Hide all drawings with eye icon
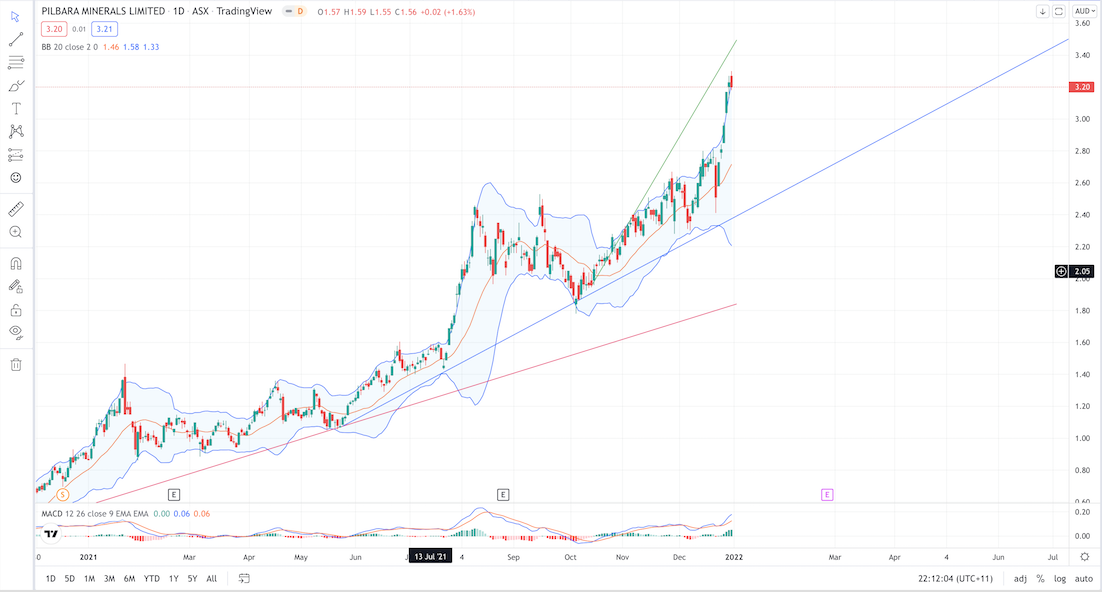 click(x=15, y=333)
